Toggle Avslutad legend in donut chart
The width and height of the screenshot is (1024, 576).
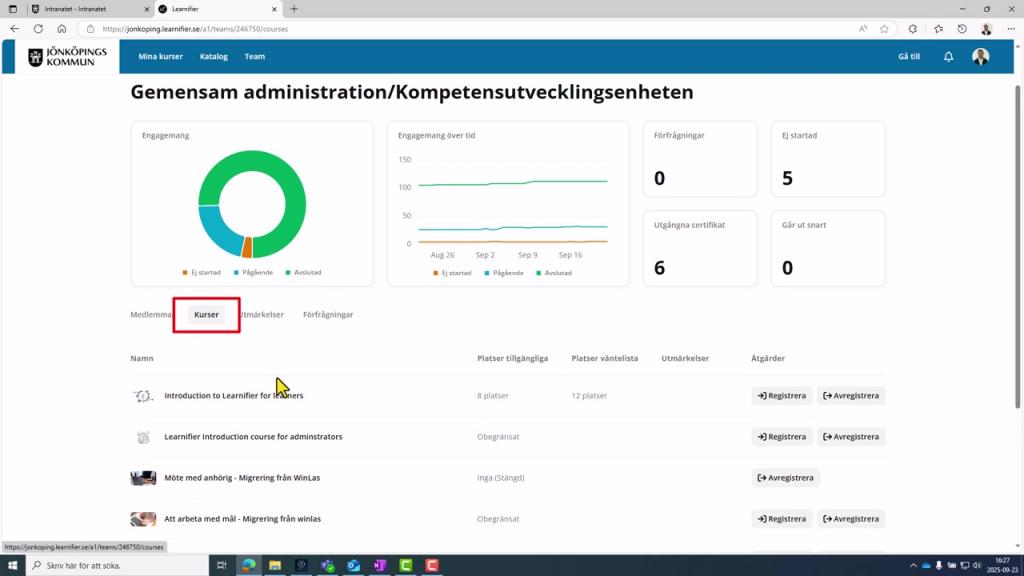click(x=303, y=272)
